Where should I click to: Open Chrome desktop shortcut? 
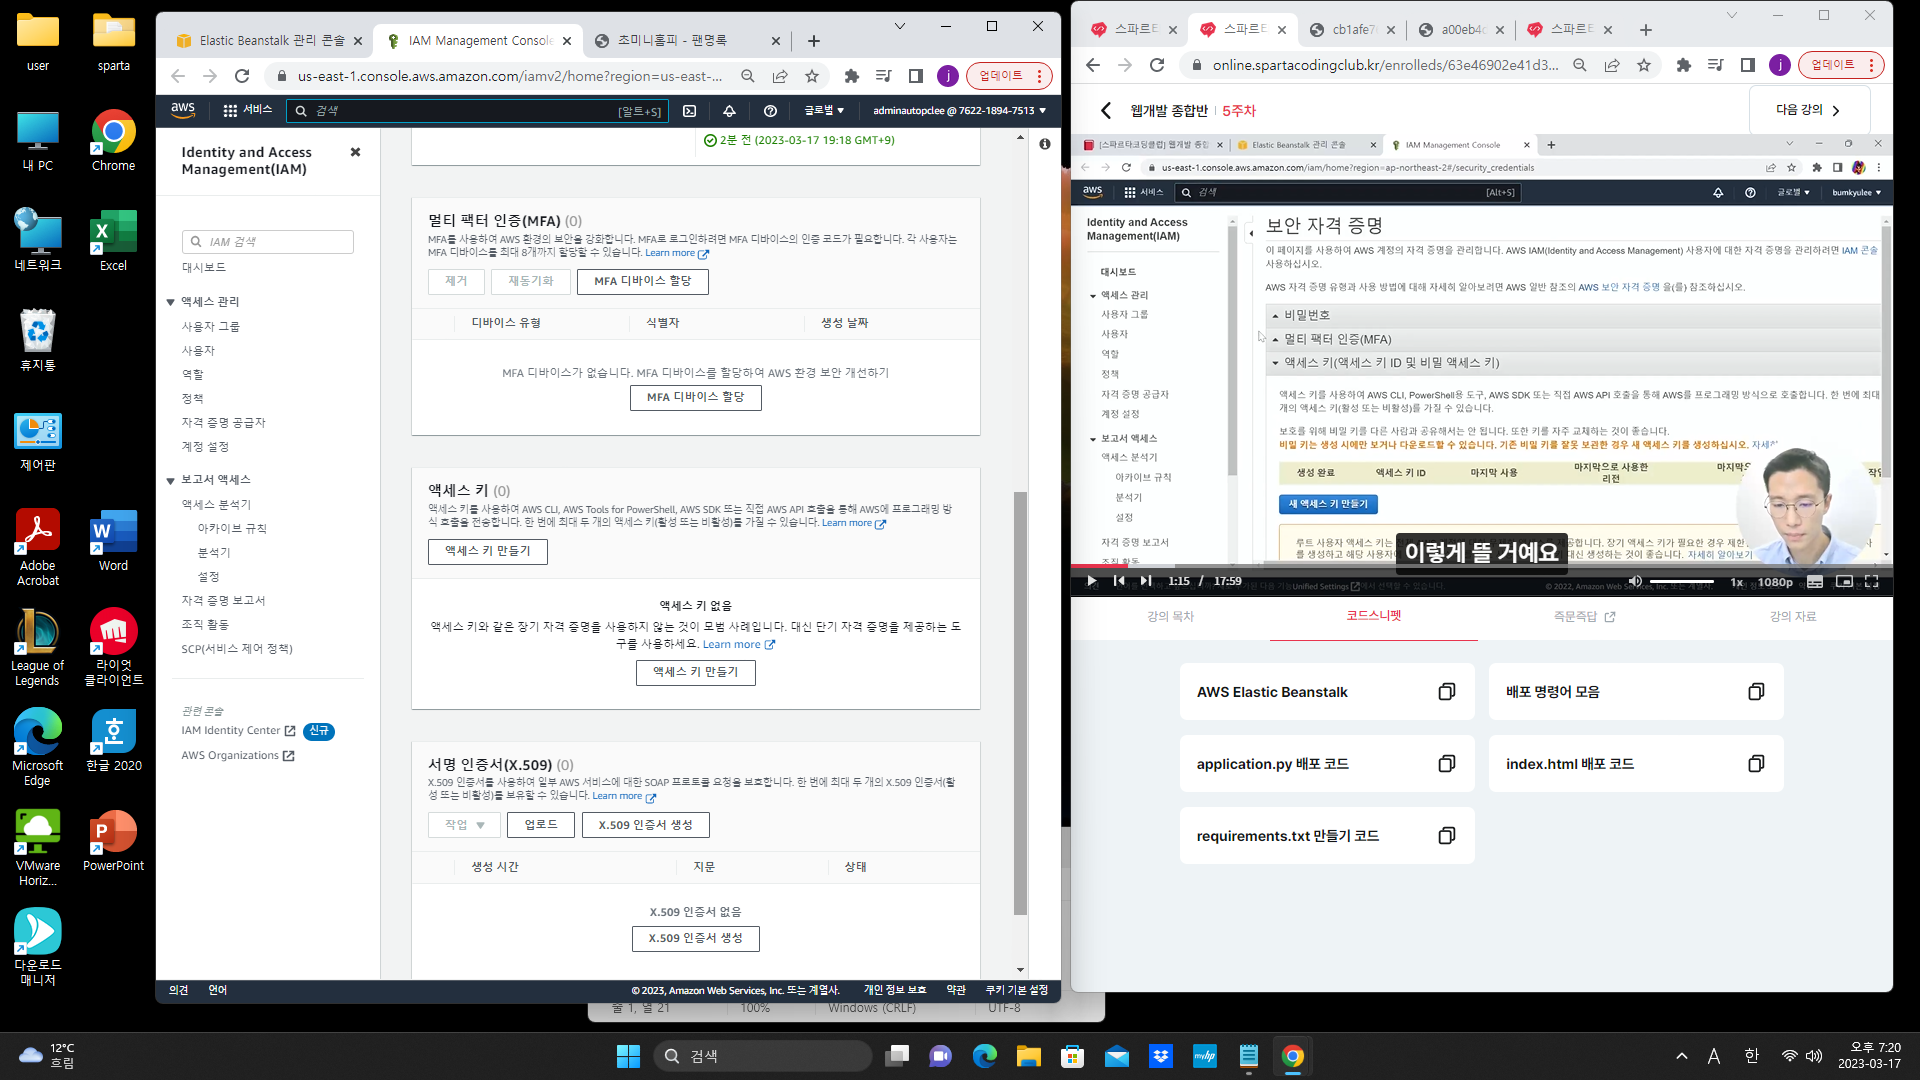coord(113,141)
